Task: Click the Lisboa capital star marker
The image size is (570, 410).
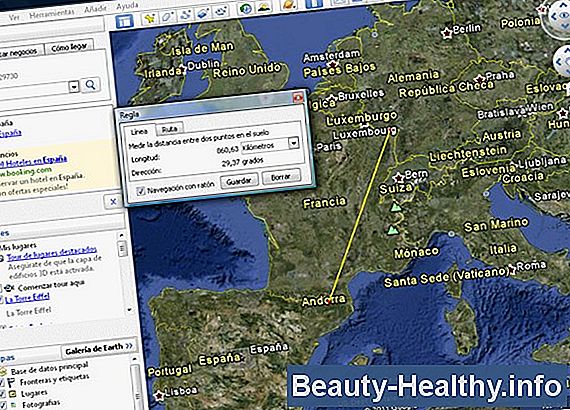Action: pyautogui.click(x=159, y=395)
